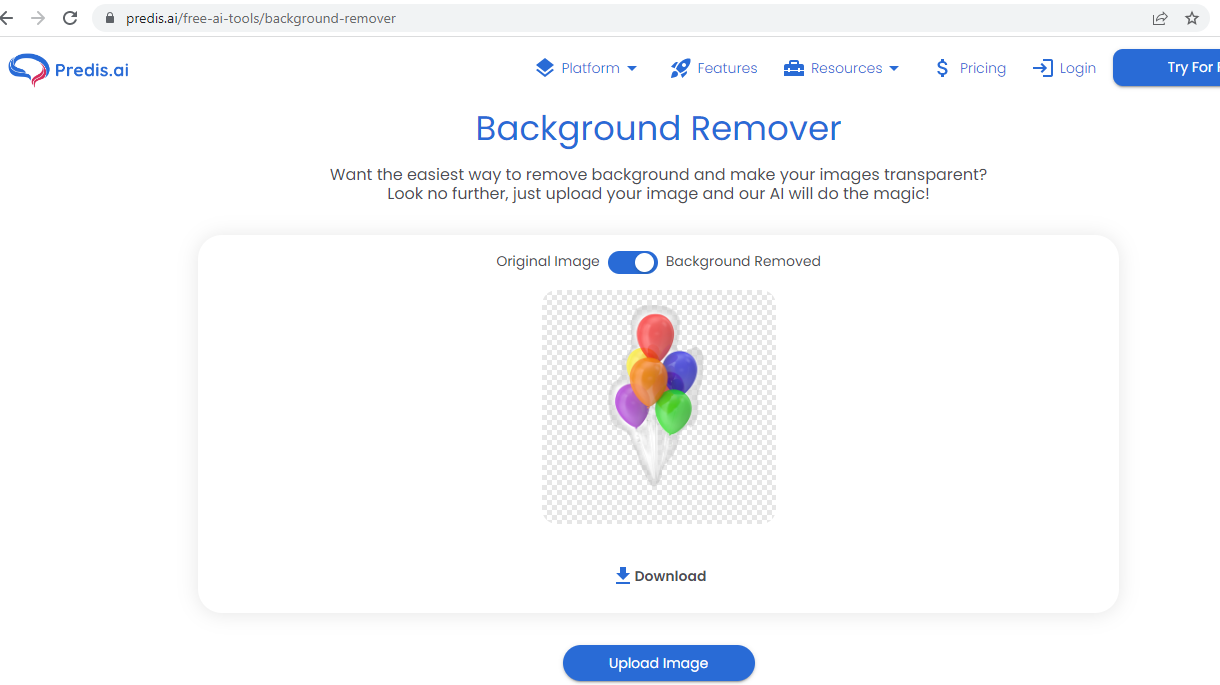Reload the page with browser refresh icon
The height and width of the screenshot is (685, 1220).
(70, 18)
